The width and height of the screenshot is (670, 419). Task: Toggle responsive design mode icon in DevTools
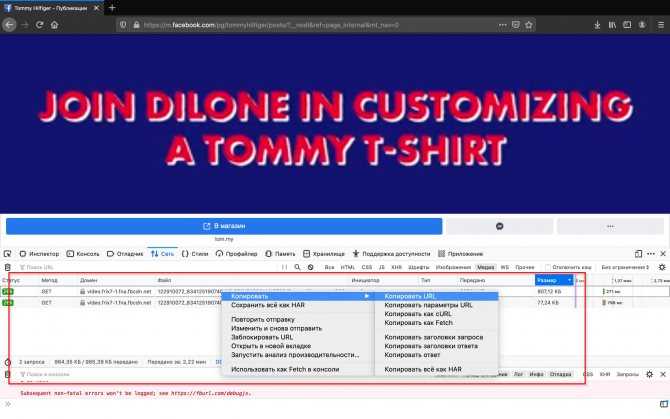[x=638, y=254]
